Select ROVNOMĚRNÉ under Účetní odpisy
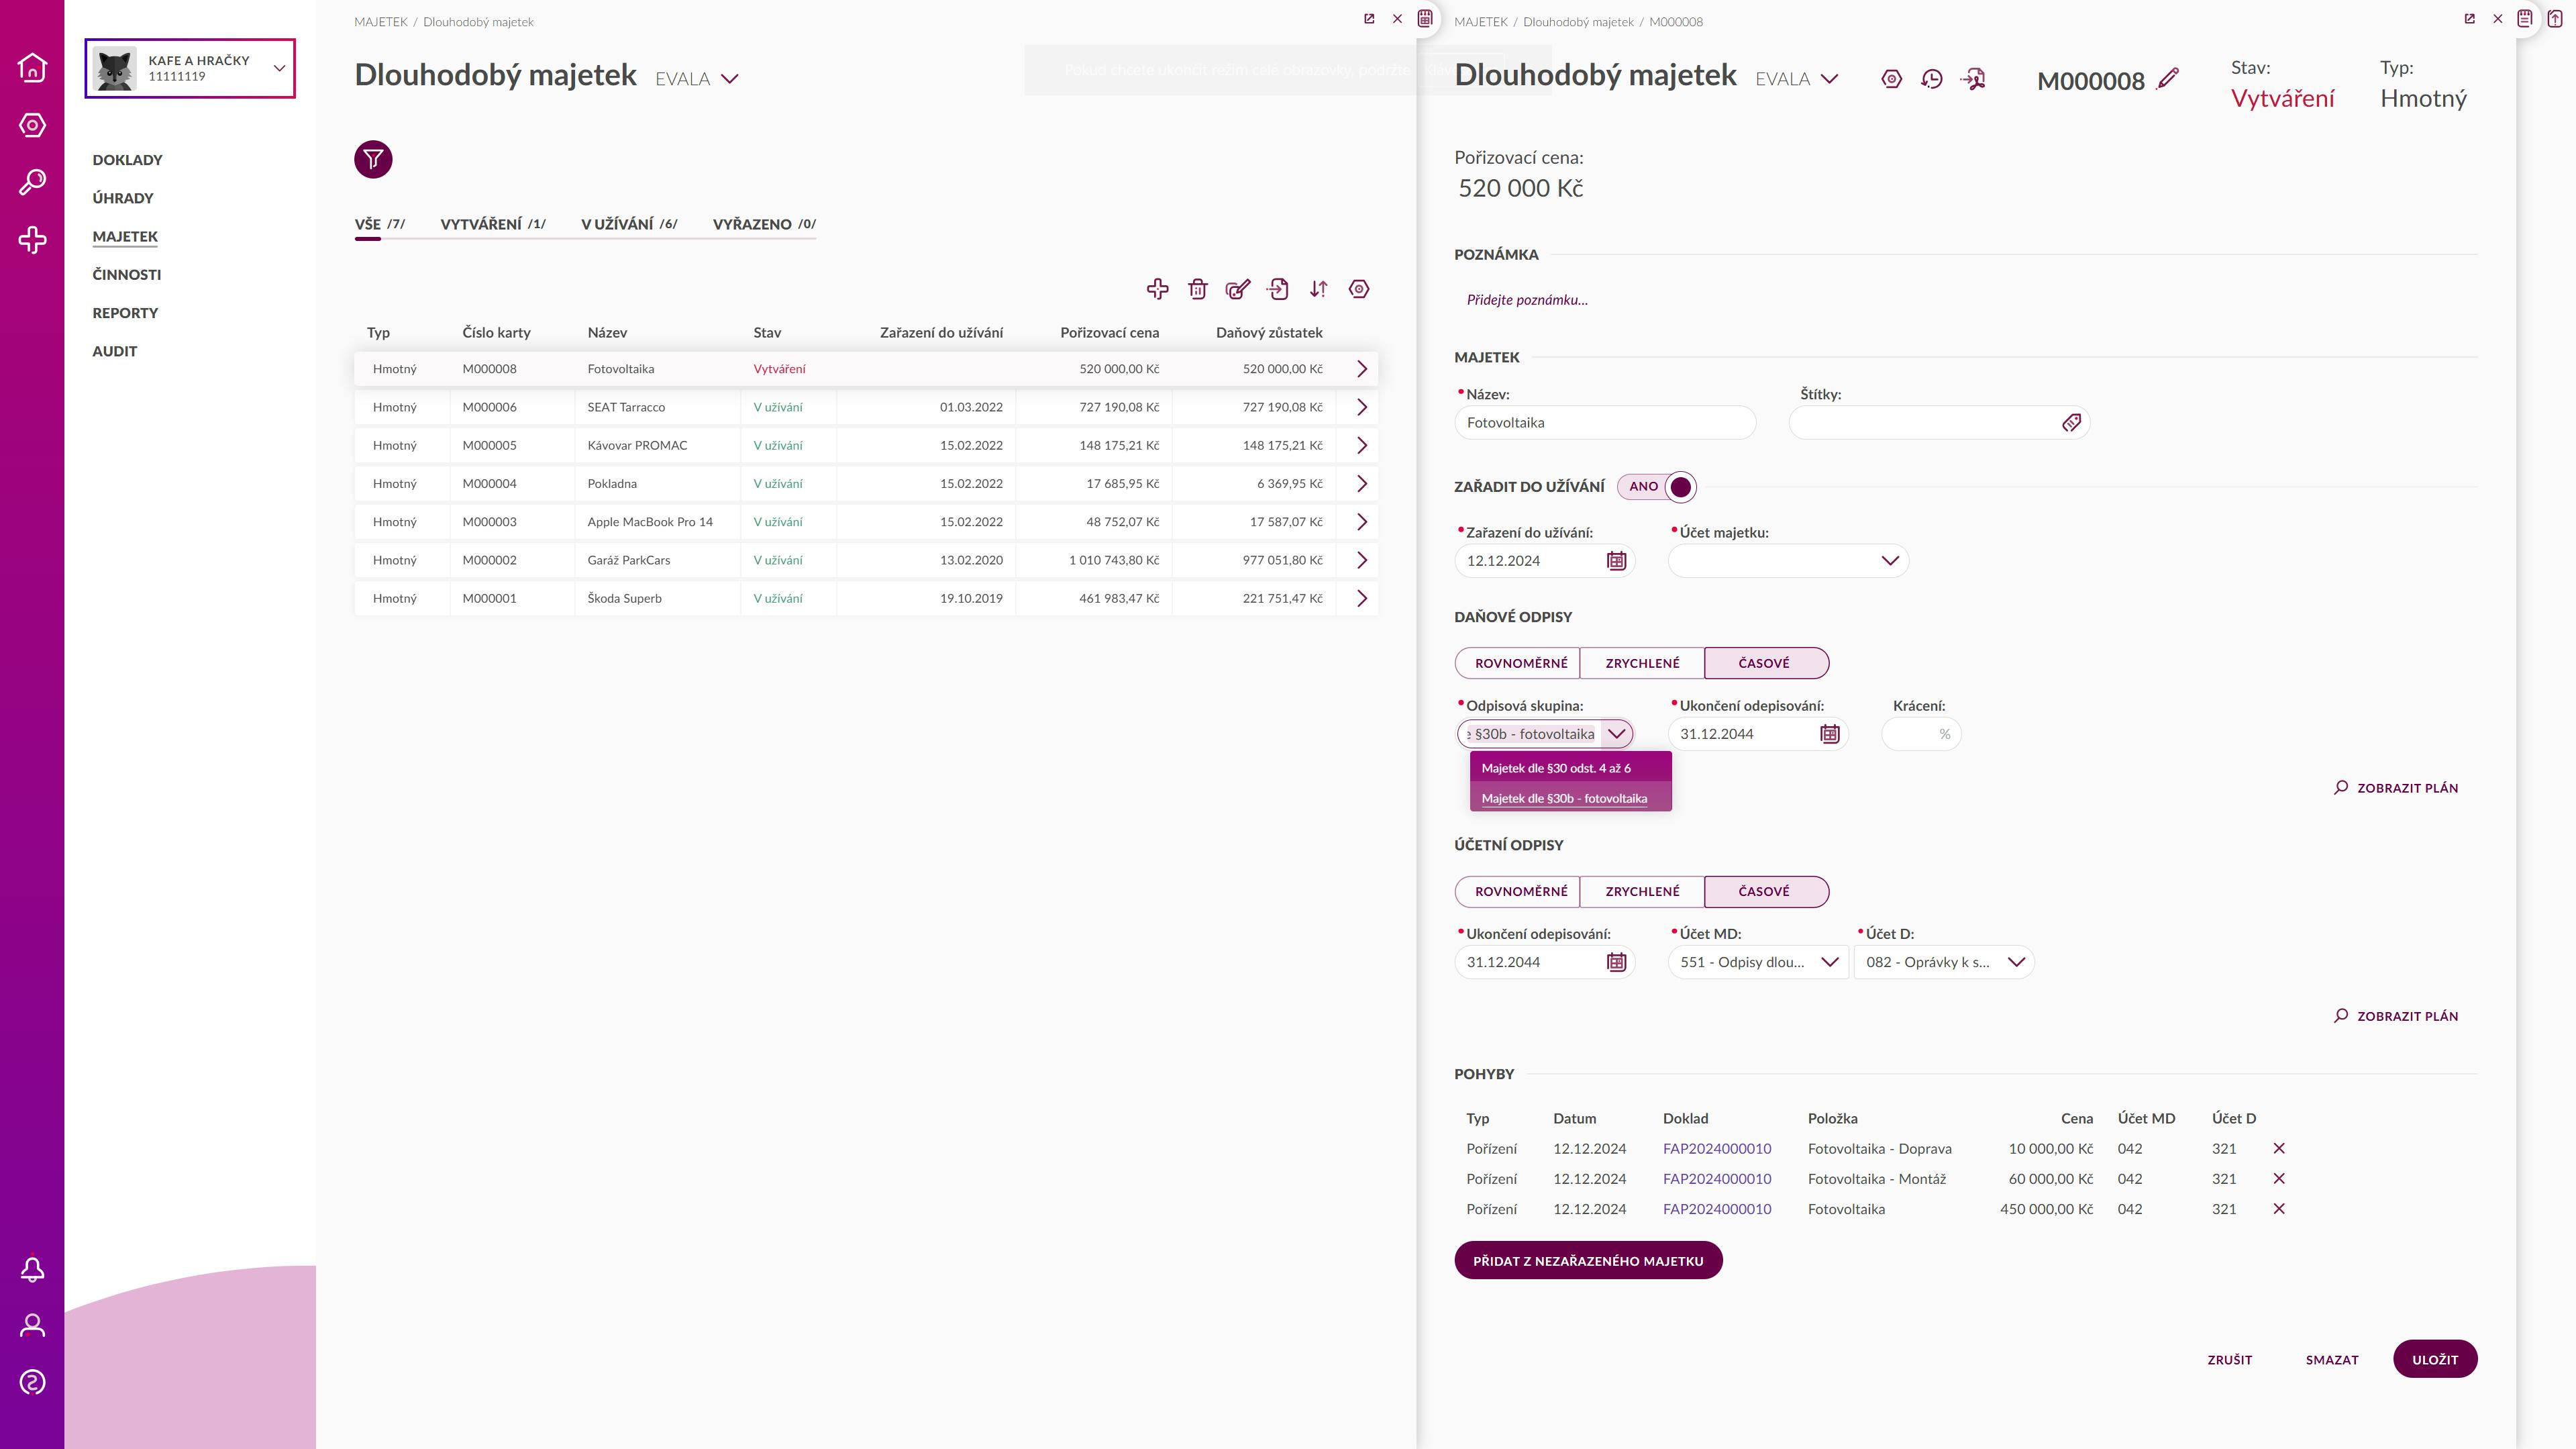This screenshot has height=1449, width=2576. [1517, 891]
